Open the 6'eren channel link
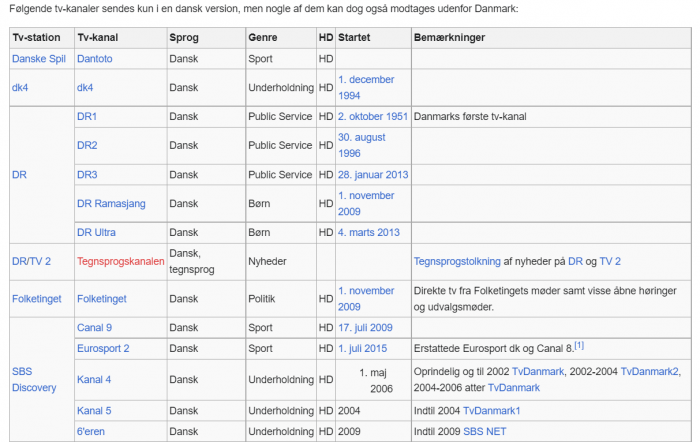The width and height of the screenshot is (700, 442). click(x=91, y=432)
